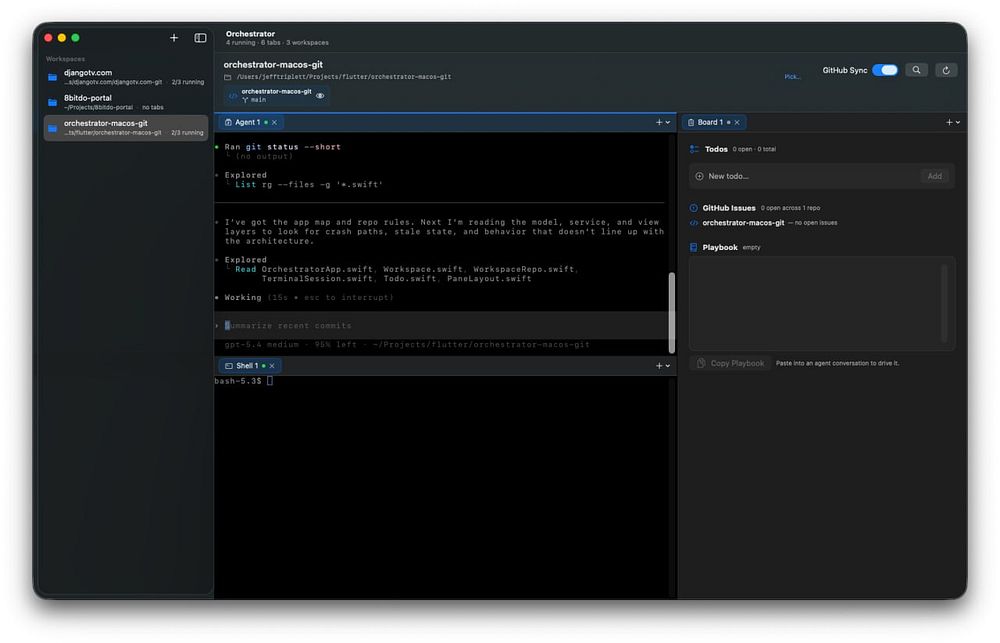Click the orchestrator-macos-git sidebar folder icon
Image resolution: width=1000 pixels, height=643 pixels.
52,128
